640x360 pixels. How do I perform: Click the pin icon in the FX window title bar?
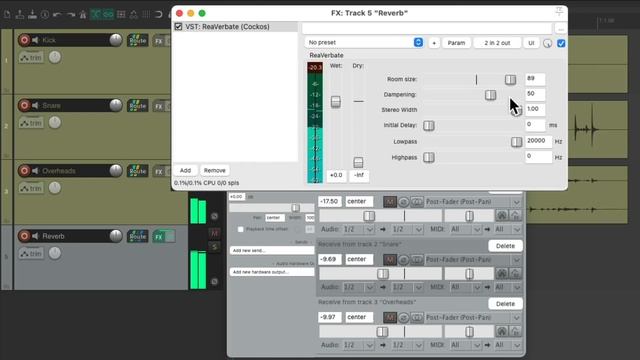(x=559, y=12)
